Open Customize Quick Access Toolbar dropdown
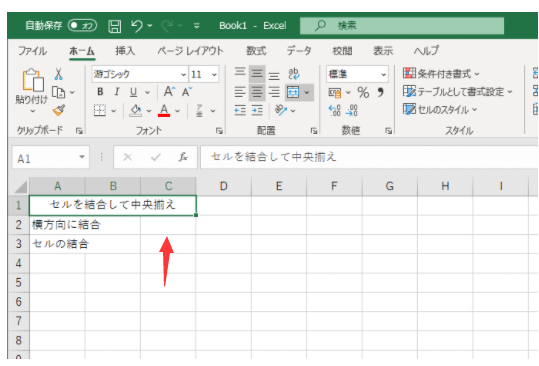 (x=197, y=26)
